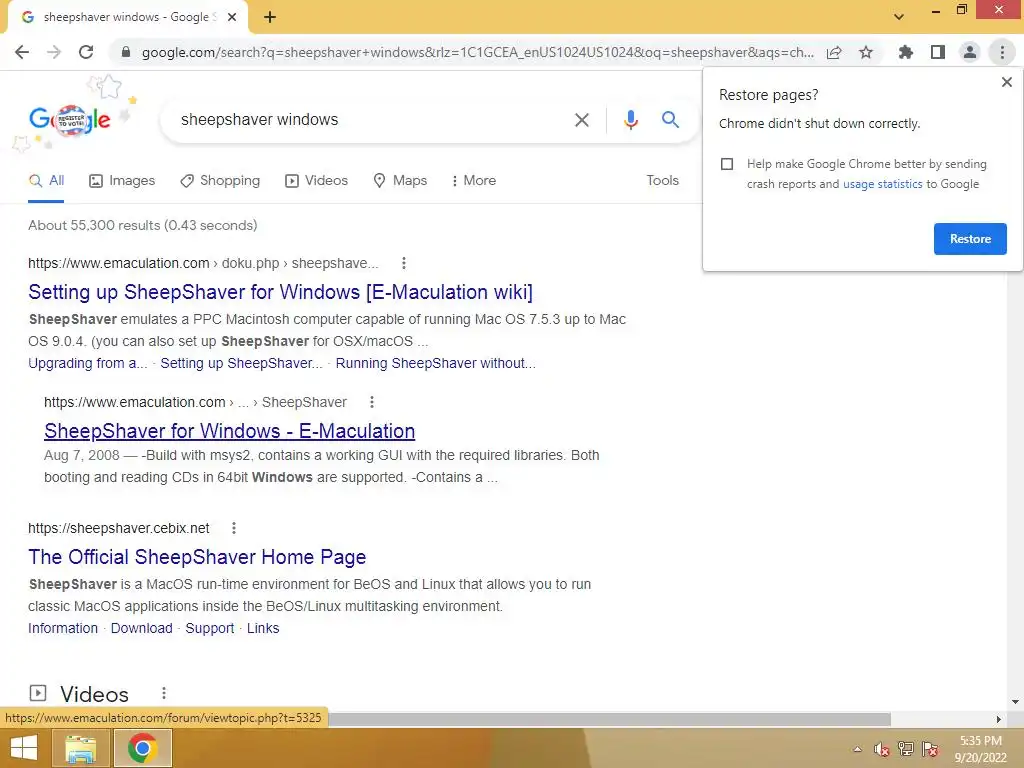1024x768 pixels.
Task: Open tab search chevron in title bar
Action: (899, 17)
